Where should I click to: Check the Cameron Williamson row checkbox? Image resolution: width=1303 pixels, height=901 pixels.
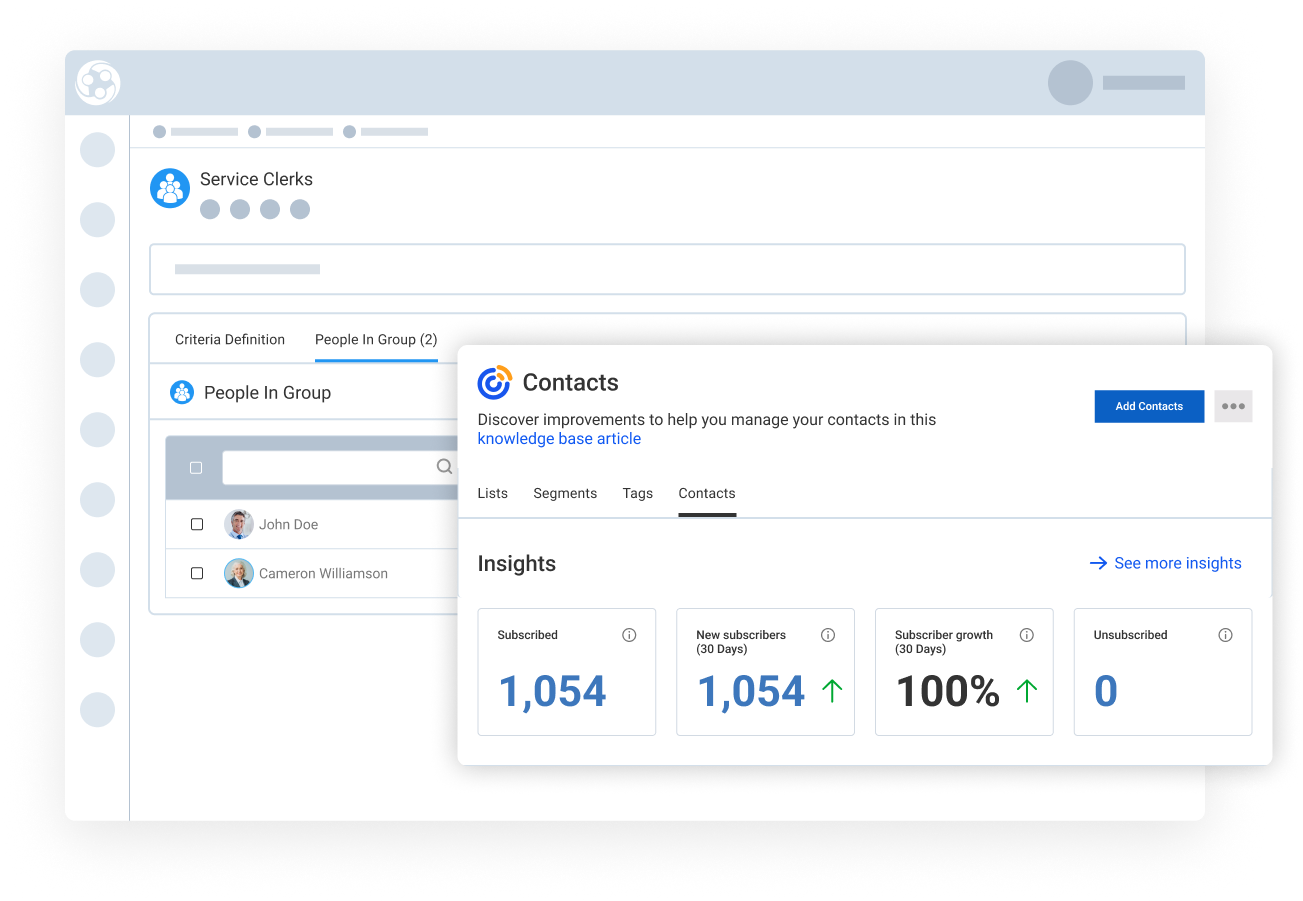pyautogui.click(x=197, y=573)
